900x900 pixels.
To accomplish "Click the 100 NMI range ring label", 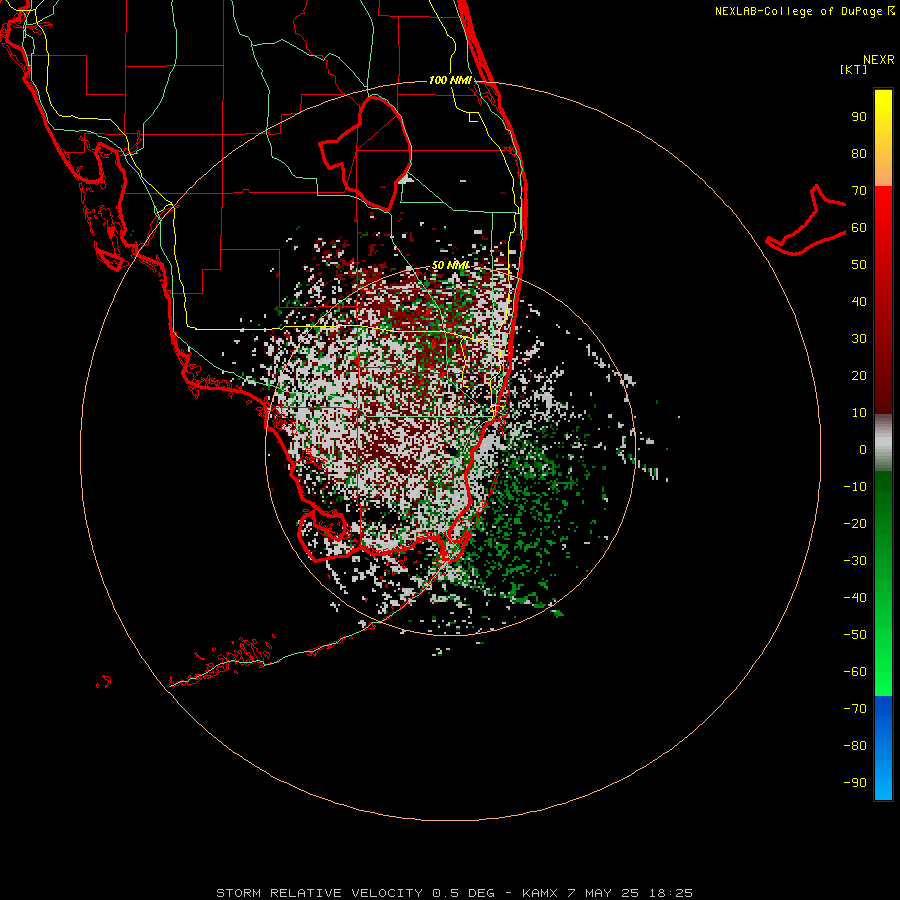I will (x=451, y=80).
